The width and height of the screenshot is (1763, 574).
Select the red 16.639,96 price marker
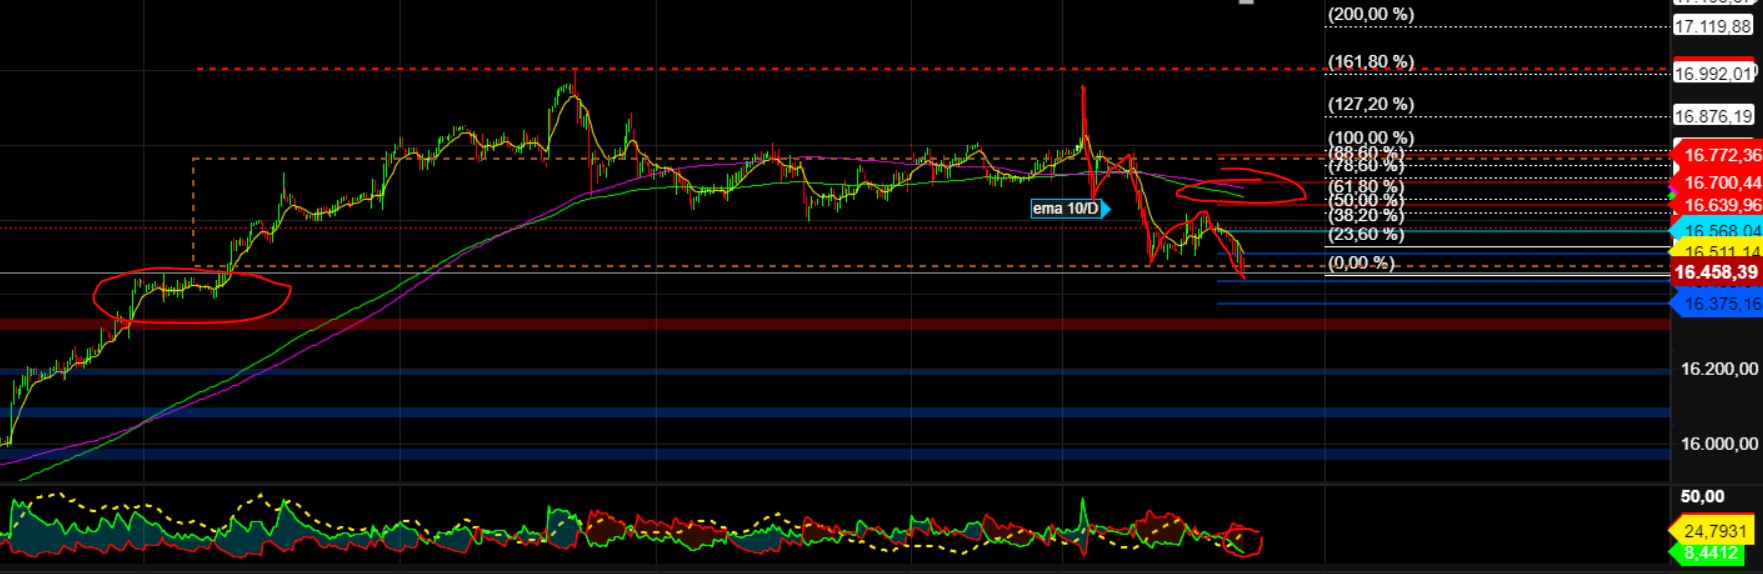point(1717,205)
